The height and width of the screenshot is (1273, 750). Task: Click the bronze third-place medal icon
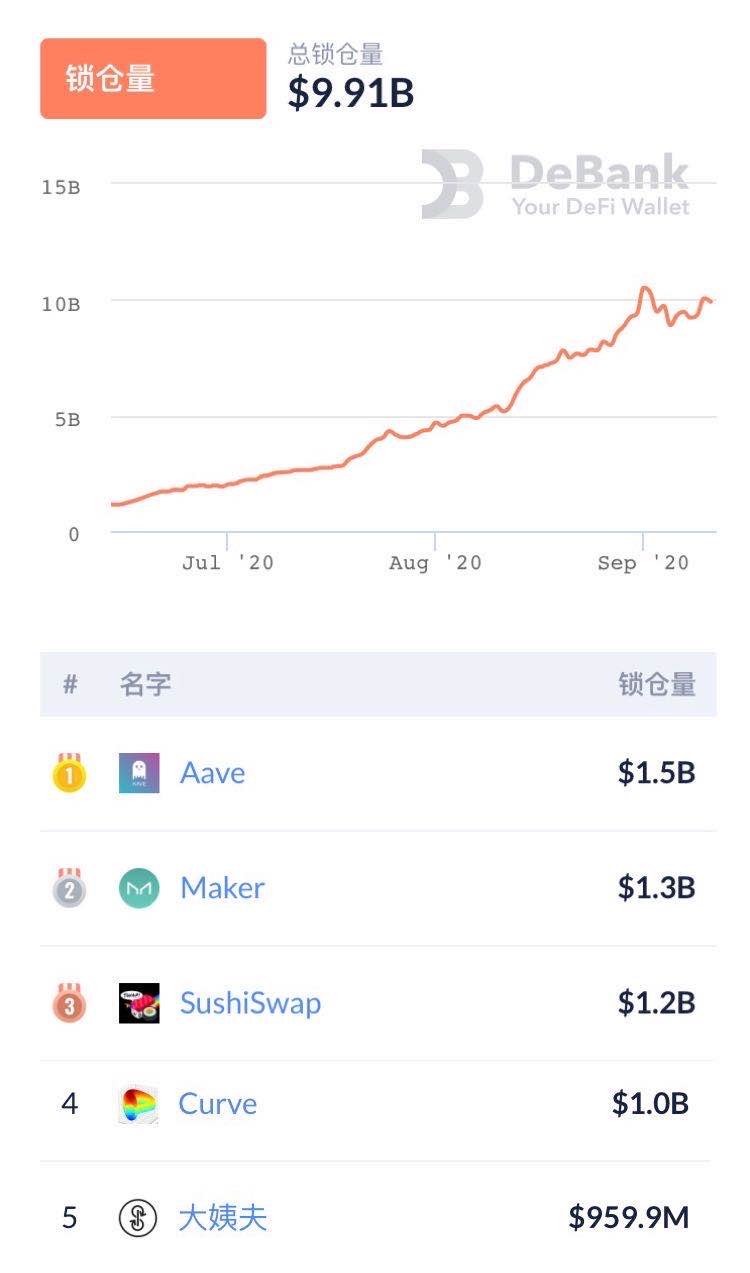pyautogui.click(x=70, y=1003)
